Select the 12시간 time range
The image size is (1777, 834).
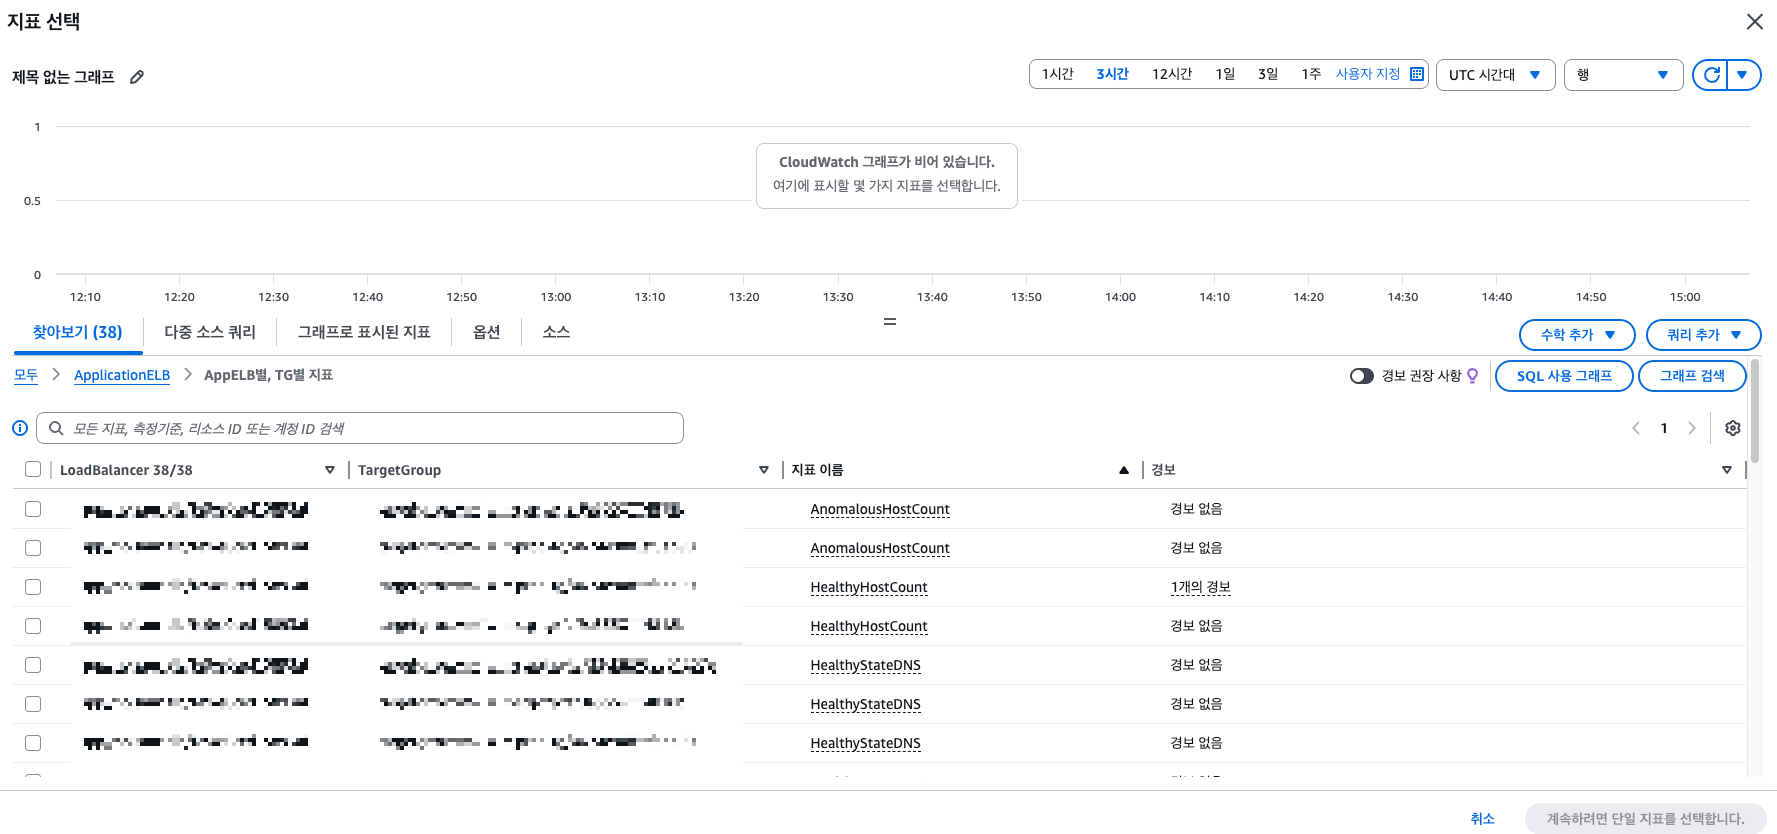coord(1172,74)
